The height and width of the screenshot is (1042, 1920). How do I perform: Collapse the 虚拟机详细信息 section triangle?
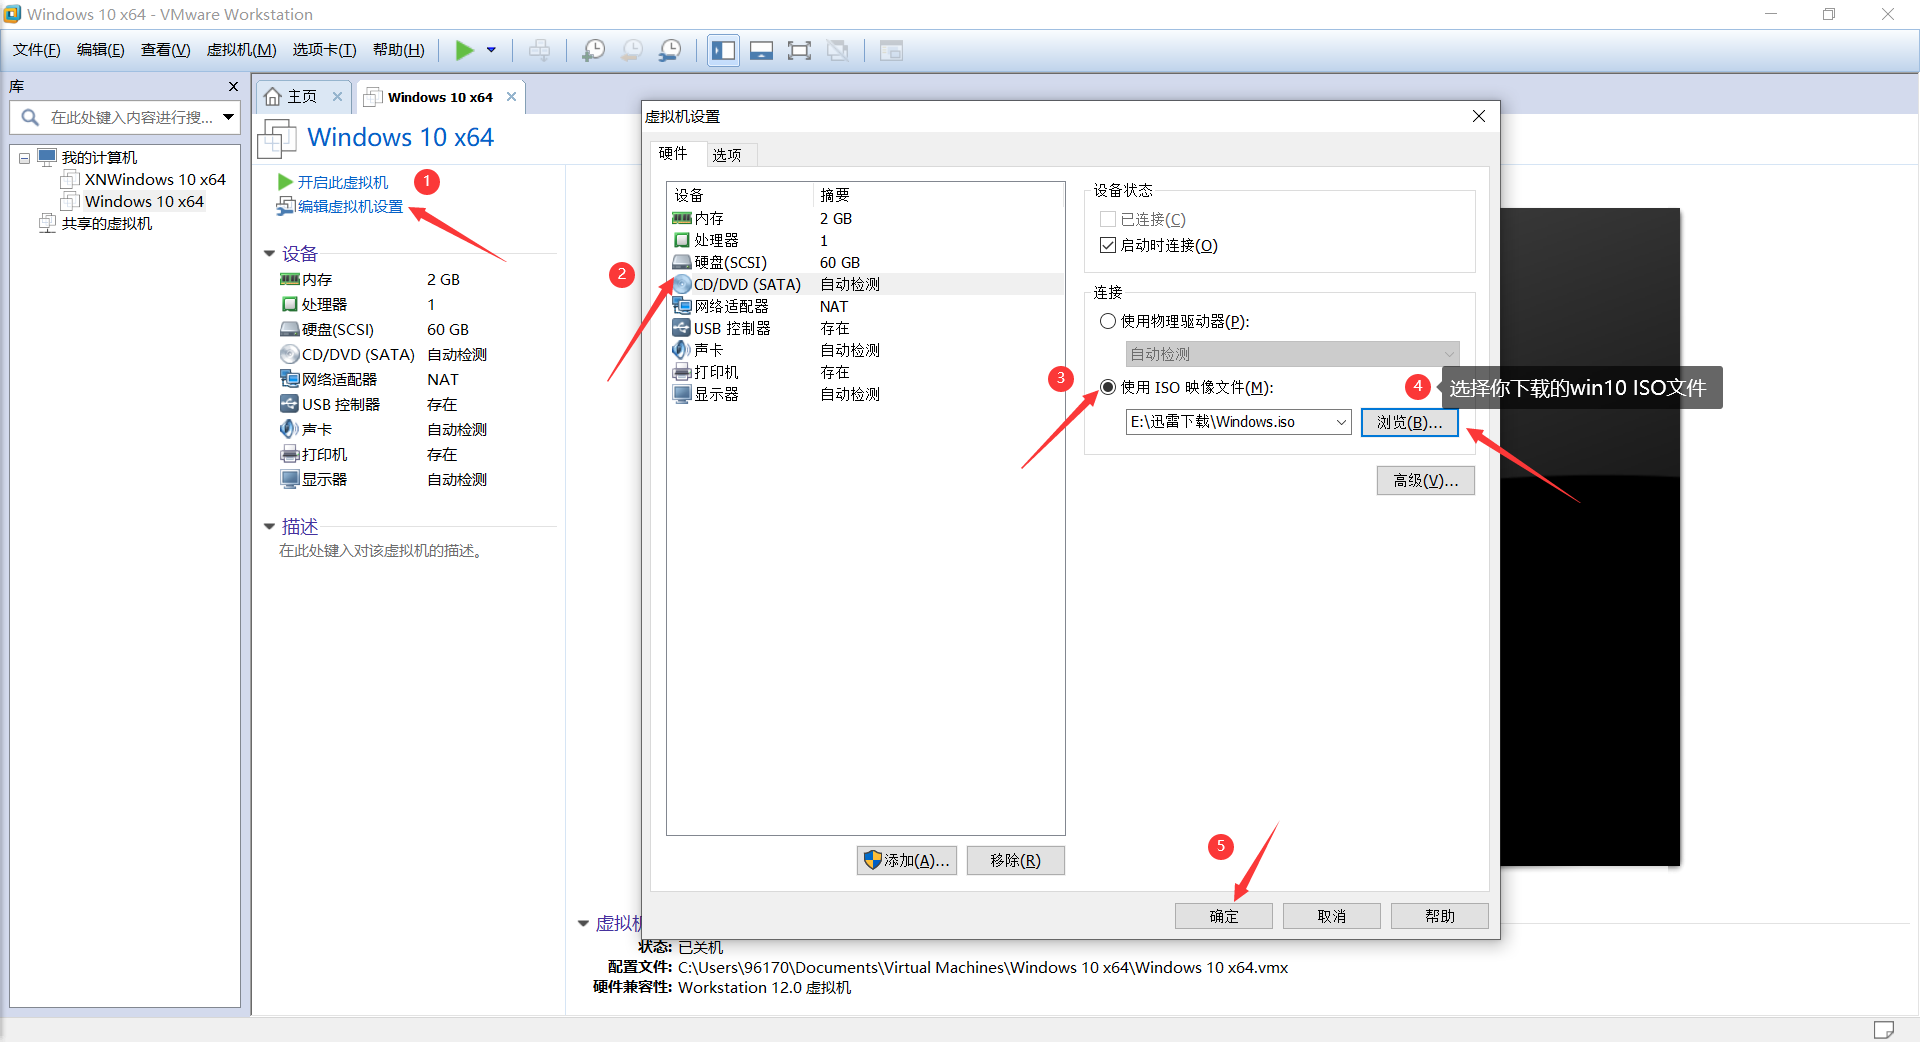(x=583, y=924)
